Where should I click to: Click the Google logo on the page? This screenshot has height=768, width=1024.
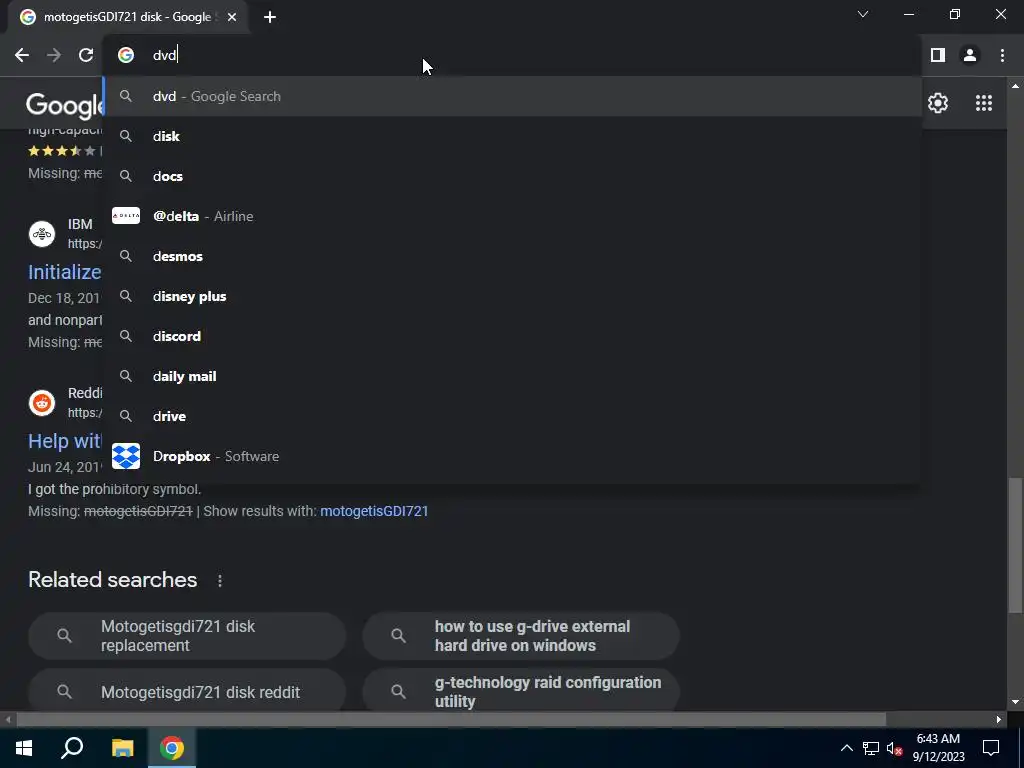(65, 104)
